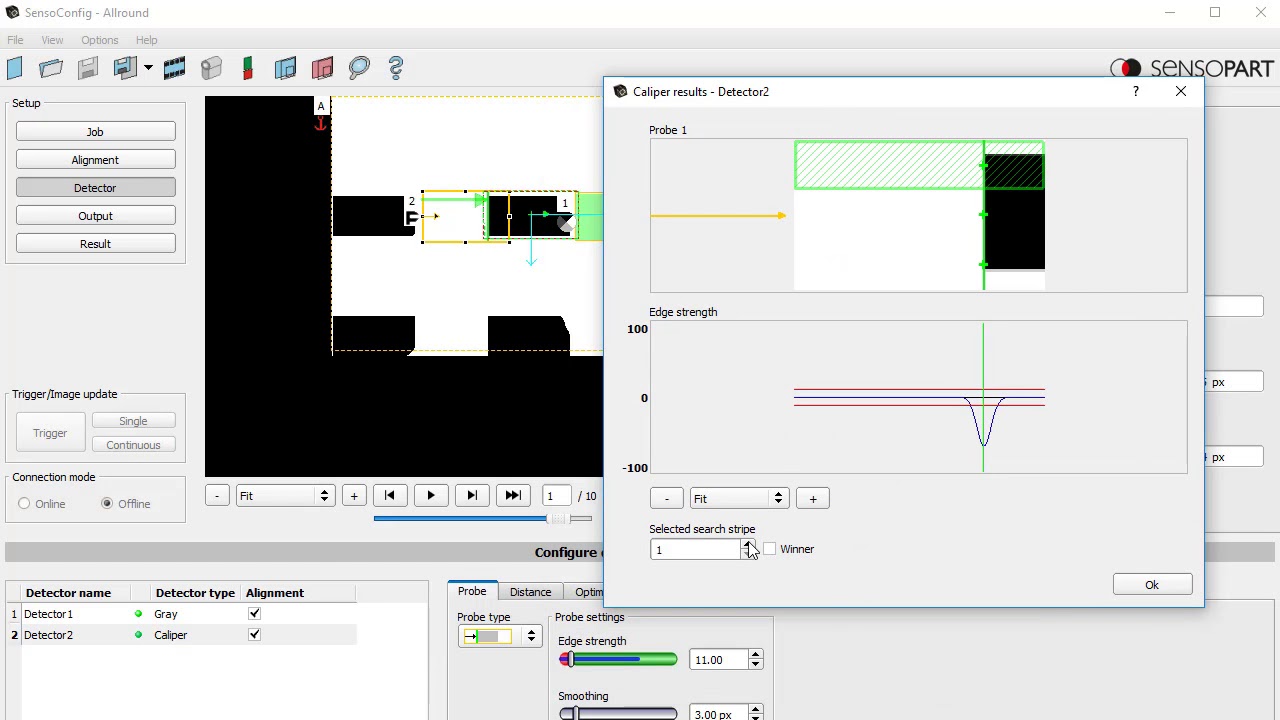
Task: Click the Smoothing slider
Action: tap(618, 714)
